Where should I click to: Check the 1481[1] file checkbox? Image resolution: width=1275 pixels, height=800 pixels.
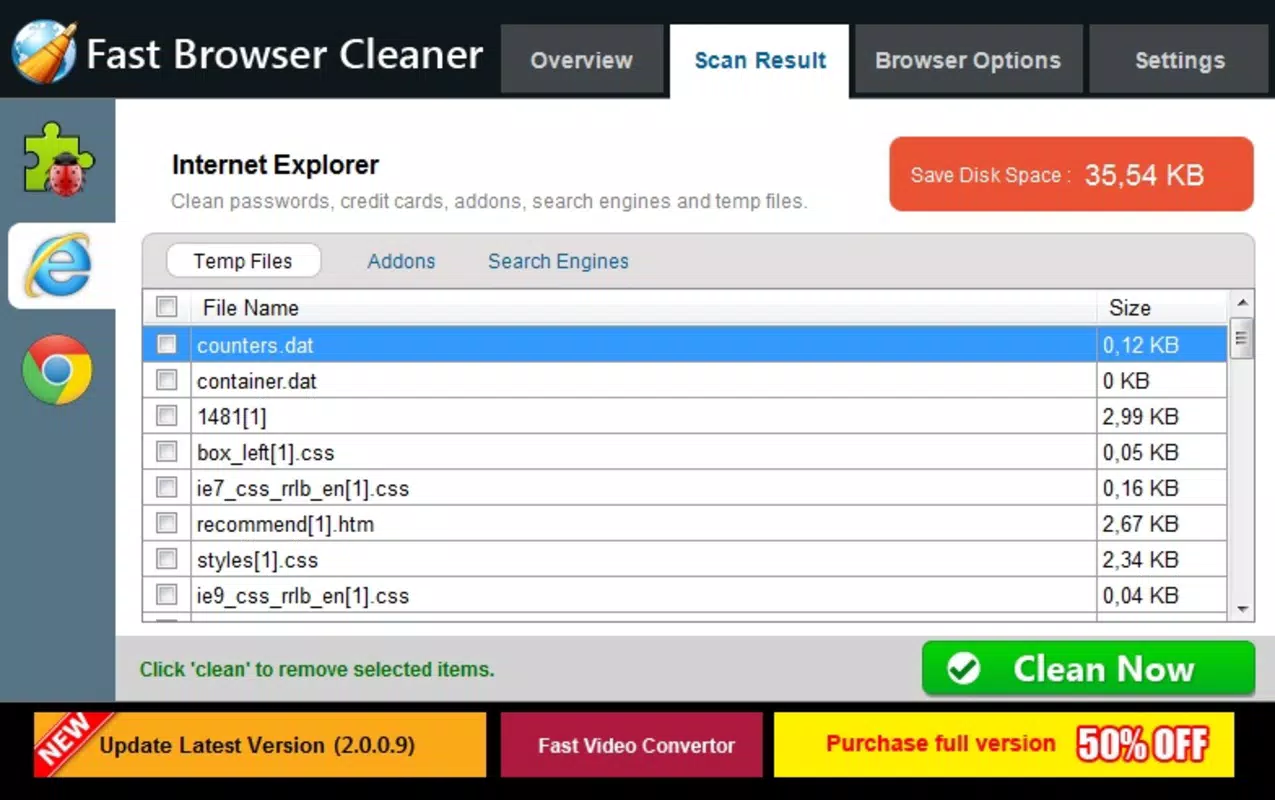pos(167,416)
